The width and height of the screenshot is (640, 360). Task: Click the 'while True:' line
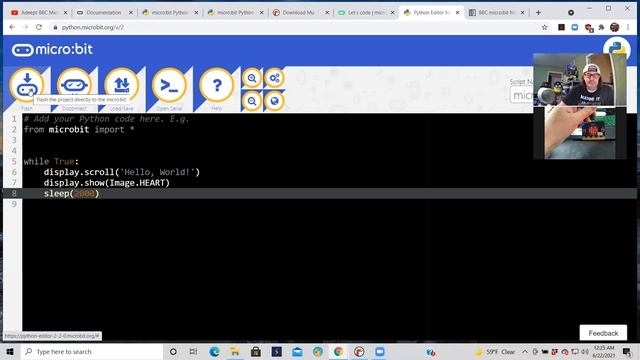tap(51, 162)
